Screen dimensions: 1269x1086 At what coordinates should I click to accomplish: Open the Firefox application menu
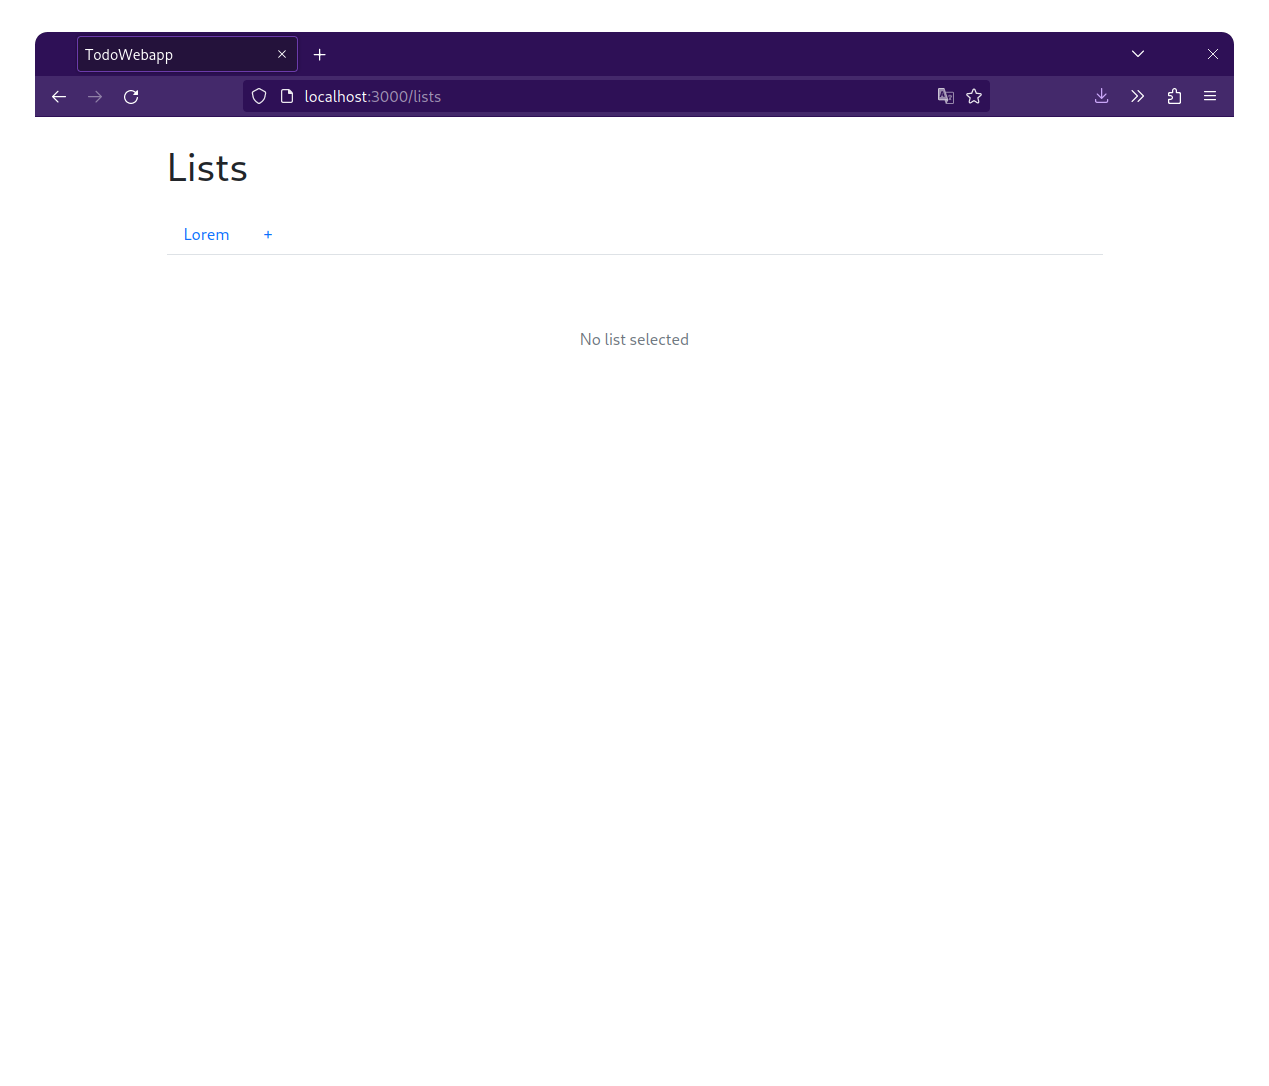click(x=1210, y=97)
